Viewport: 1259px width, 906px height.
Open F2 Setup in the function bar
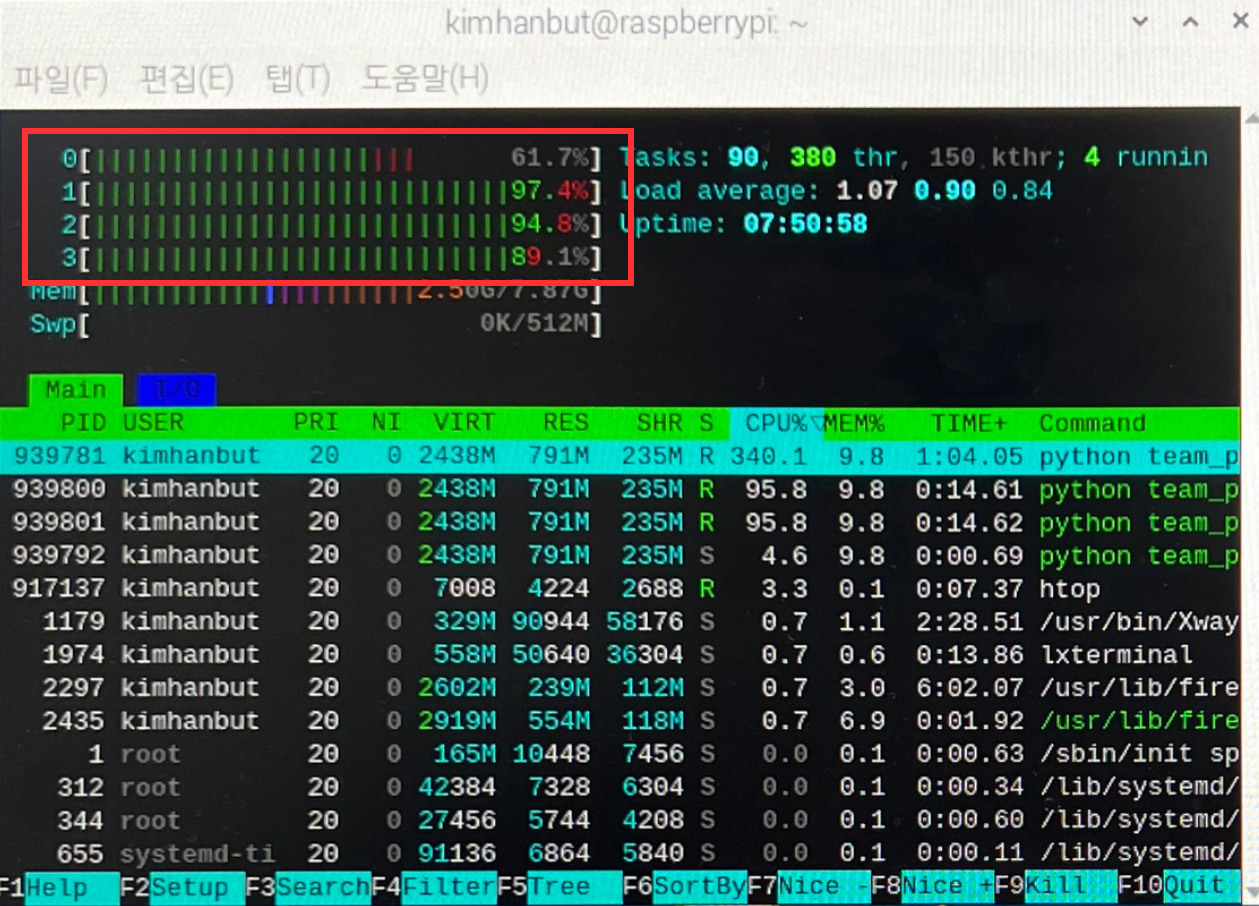click(x=182, y=887)
